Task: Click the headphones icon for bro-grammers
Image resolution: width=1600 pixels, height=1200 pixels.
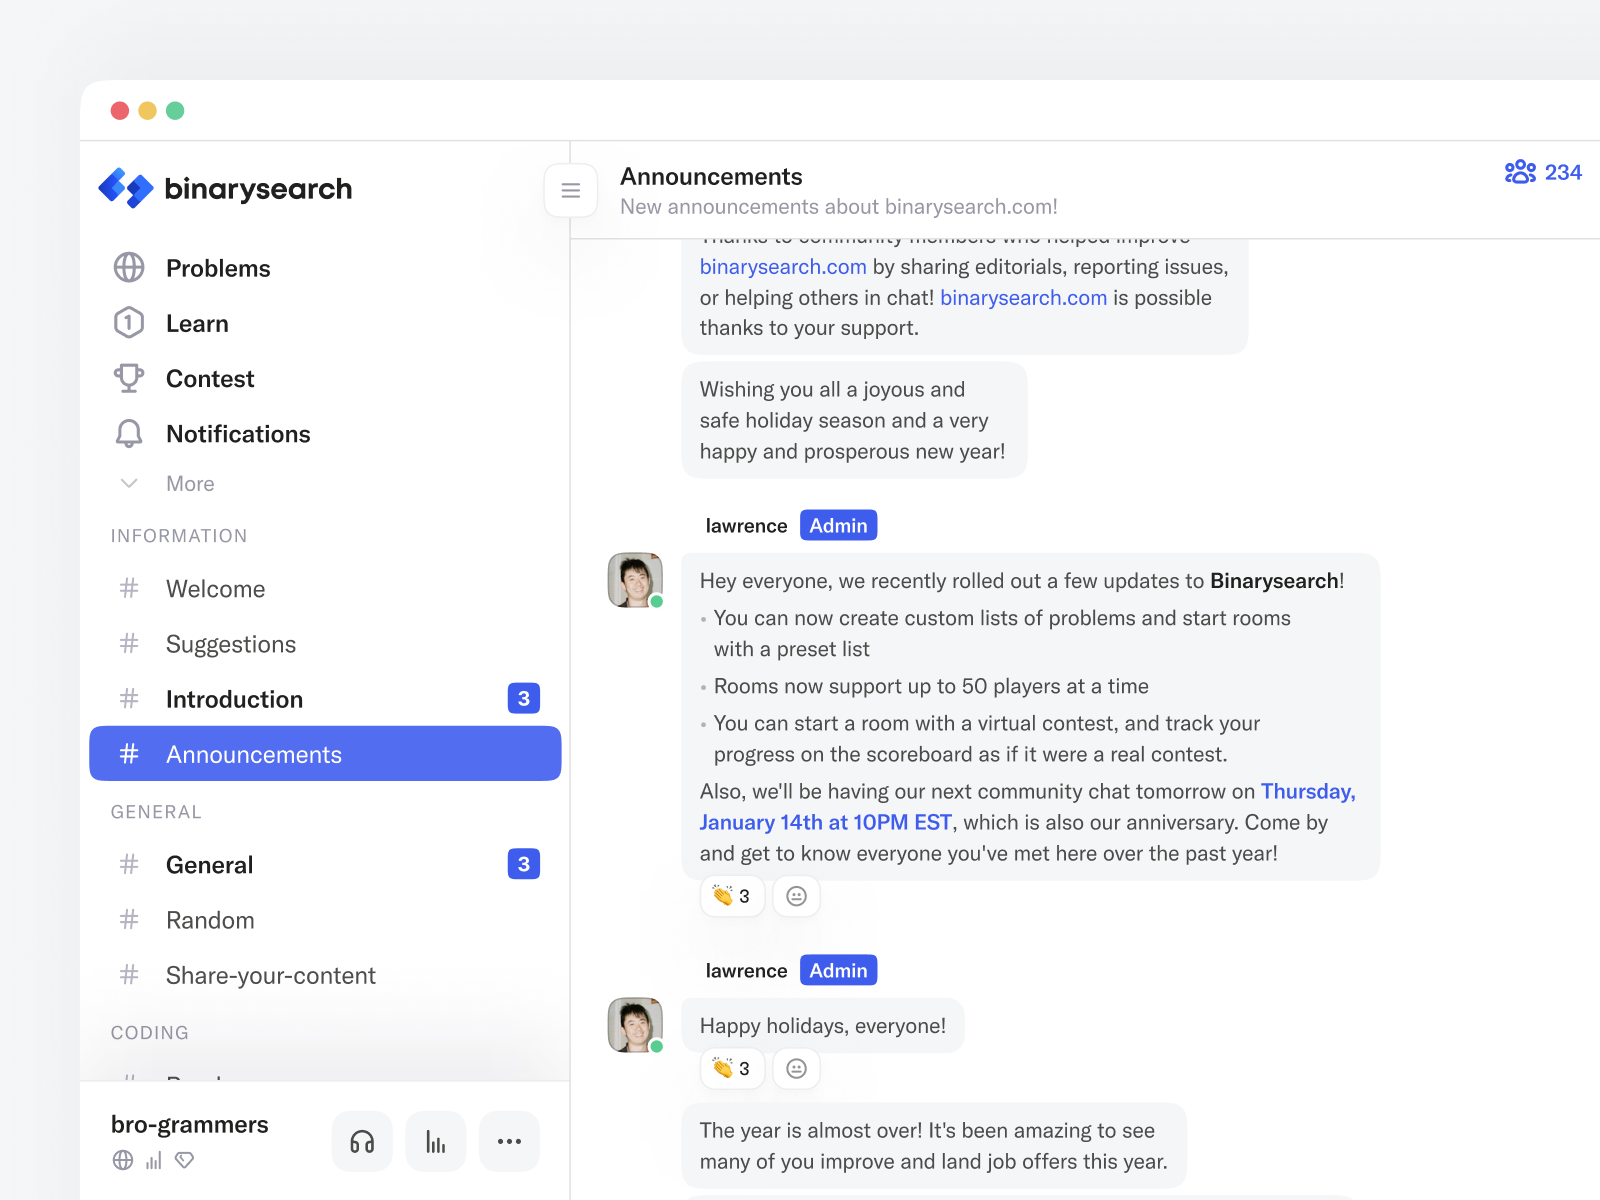Action: 362,1141
